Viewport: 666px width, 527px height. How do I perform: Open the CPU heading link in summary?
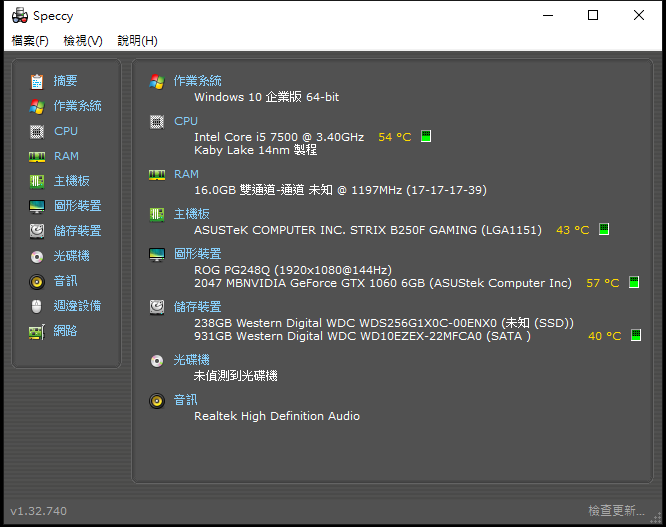click(186, 121)
